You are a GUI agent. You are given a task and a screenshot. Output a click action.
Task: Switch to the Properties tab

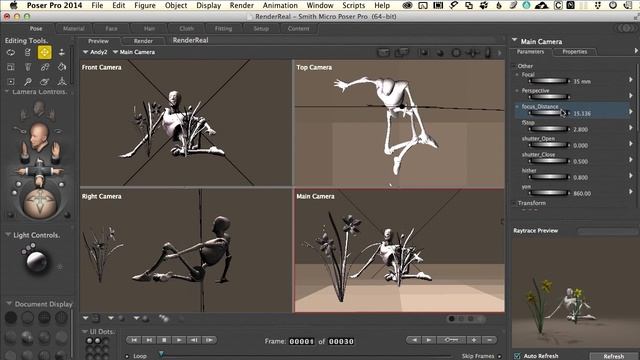[x=575, y=52]
